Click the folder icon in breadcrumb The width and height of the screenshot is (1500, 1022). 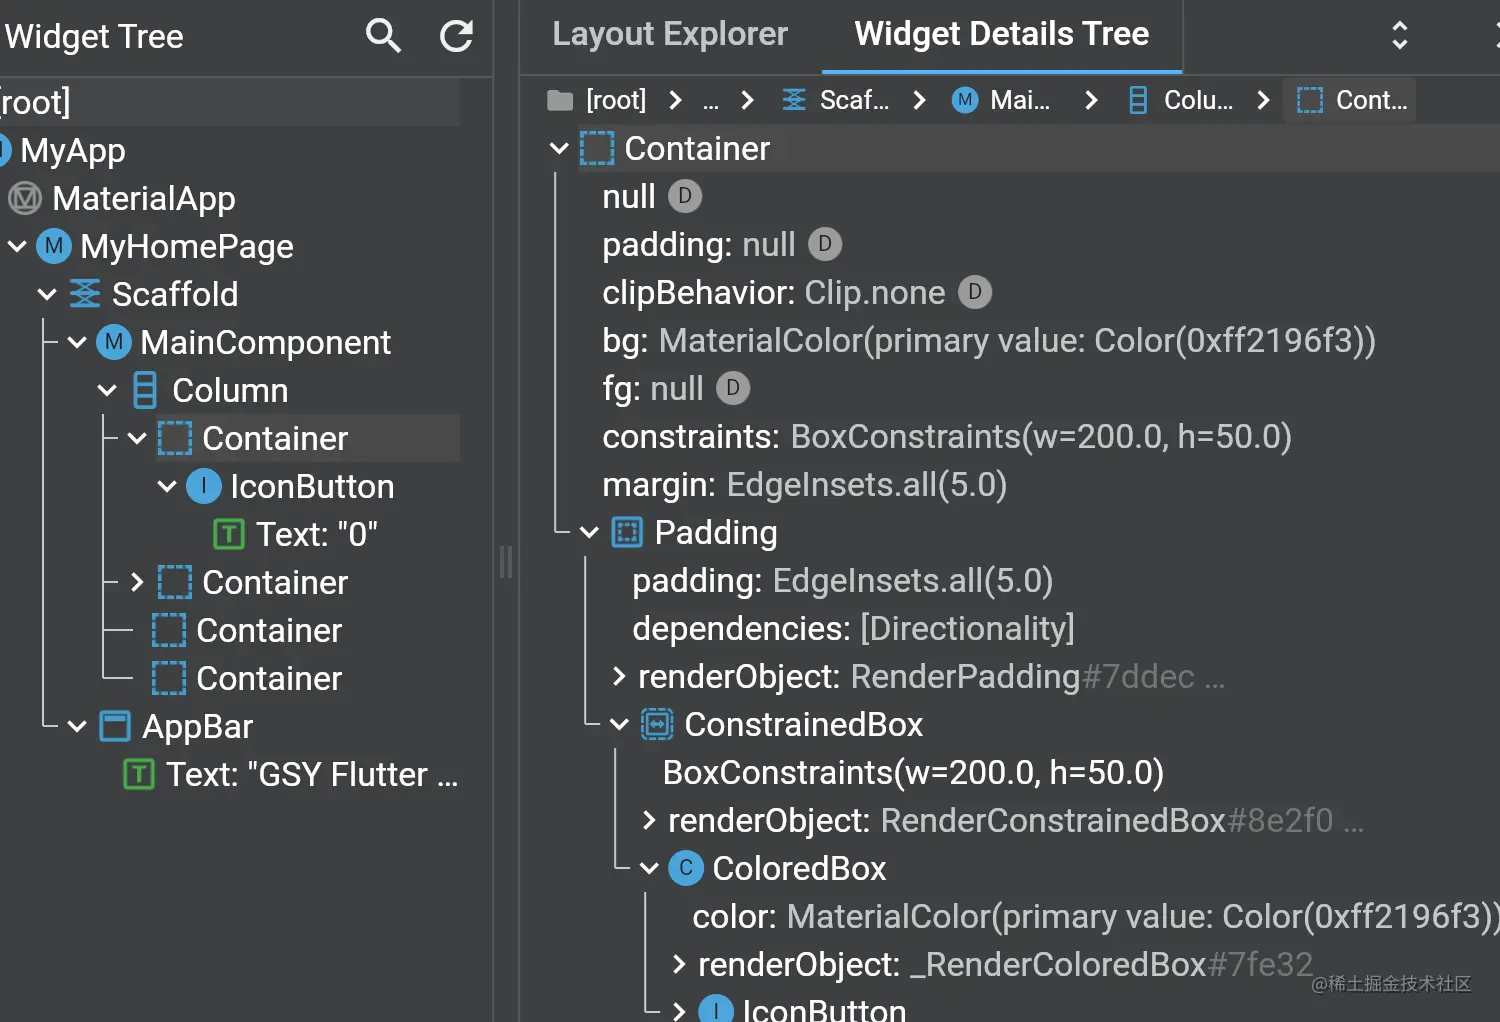(560, 100)
